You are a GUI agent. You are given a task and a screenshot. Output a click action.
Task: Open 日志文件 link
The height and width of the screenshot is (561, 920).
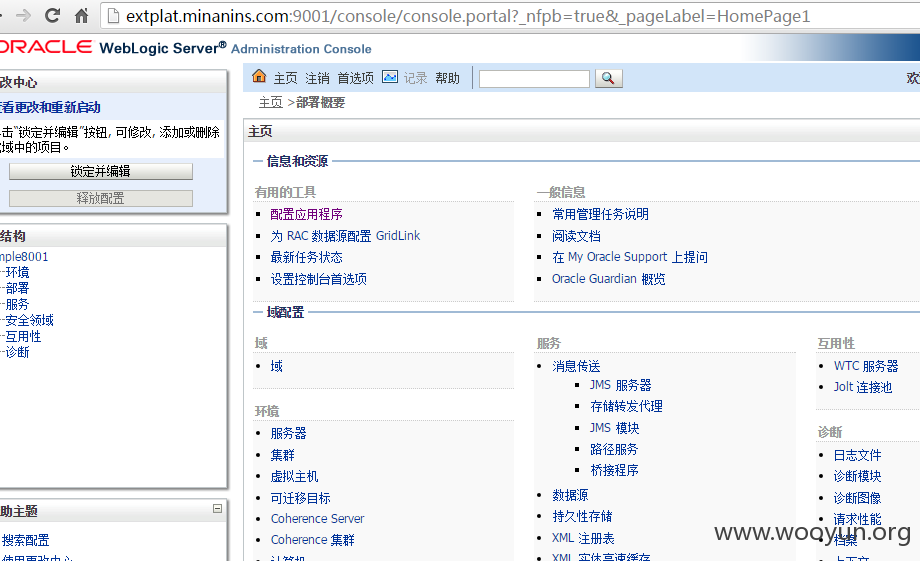857,455
